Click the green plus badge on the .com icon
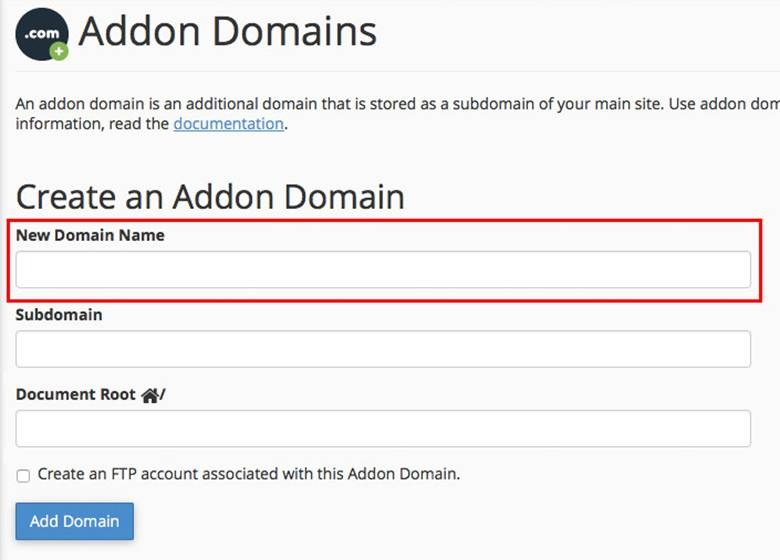This screenshot has height=560, width=780. pos(59,51)
